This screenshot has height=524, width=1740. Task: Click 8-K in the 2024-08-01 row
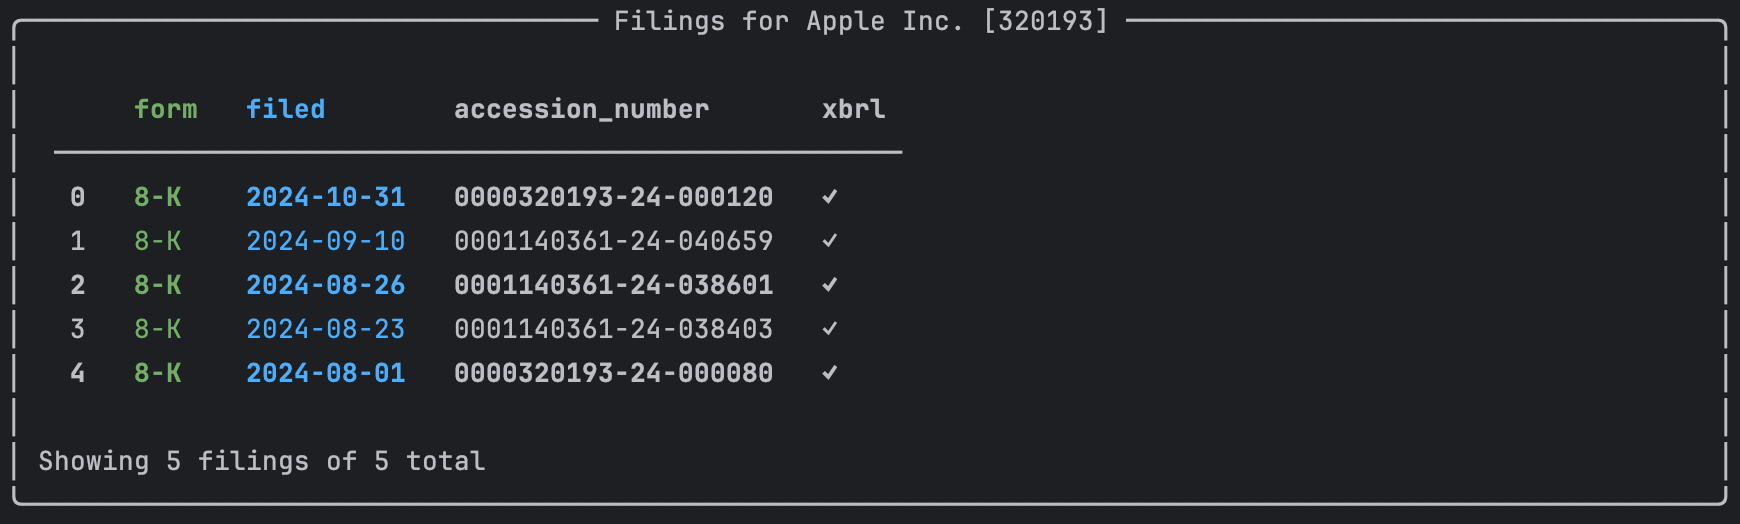(x=158, y=373)
